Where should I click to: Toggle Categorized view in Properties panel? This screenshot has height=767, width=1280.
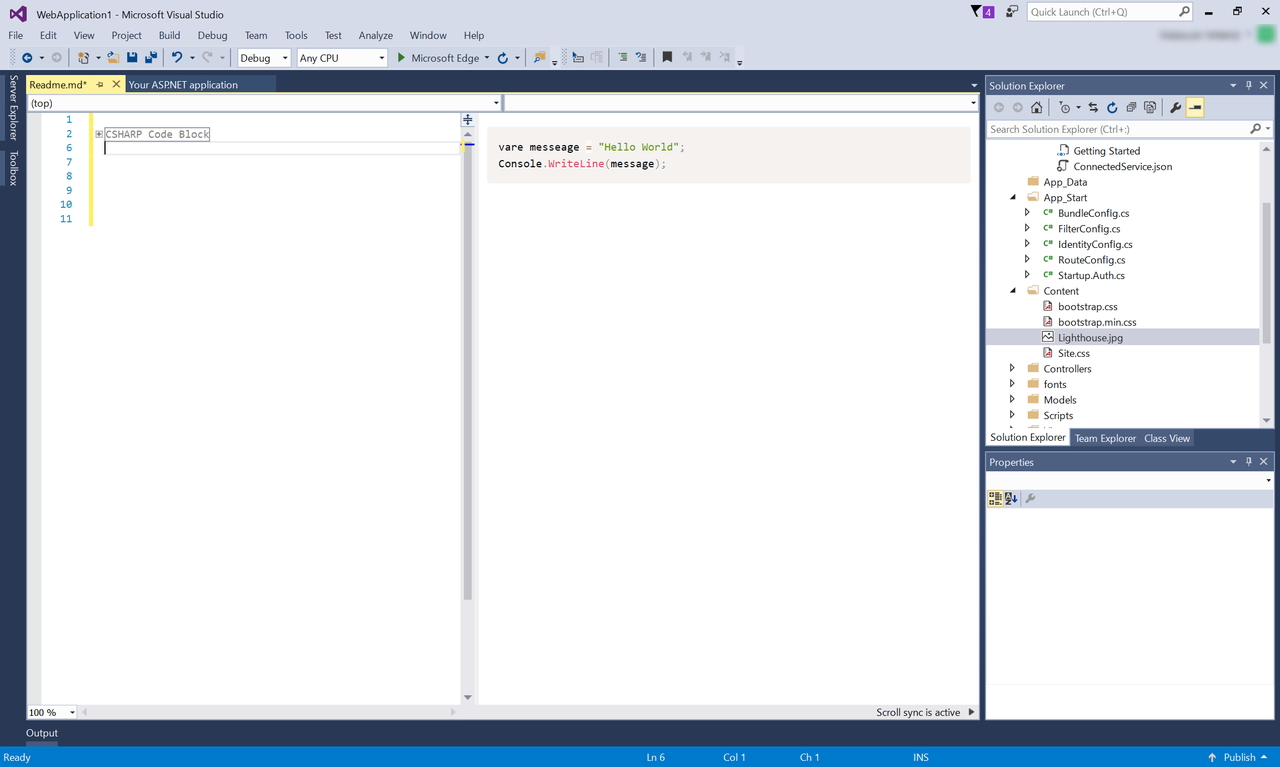tap(995, 498)
